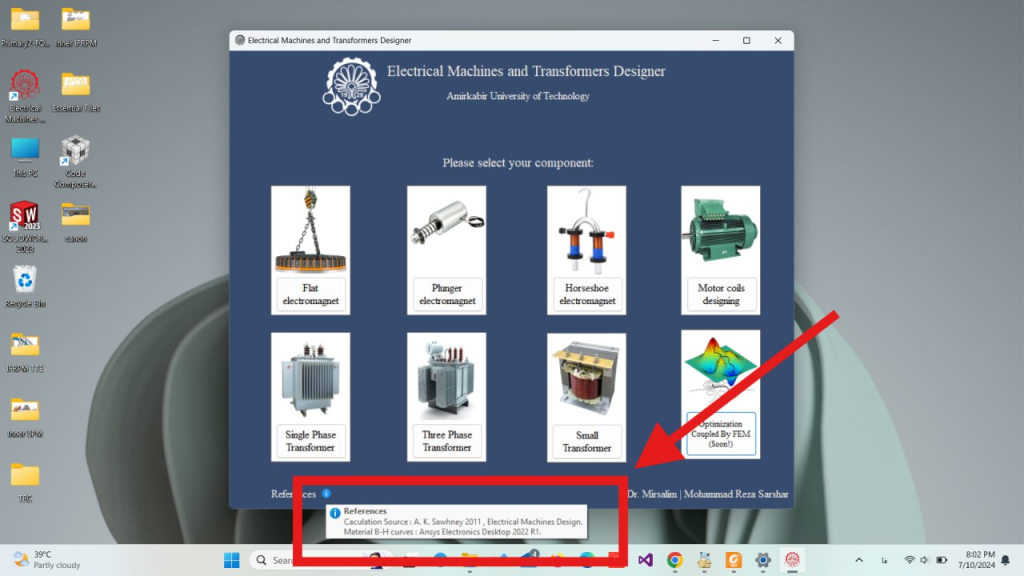Open the Motor coils designing module
This screenshot has width=1024, height=576.
point(720,294)
